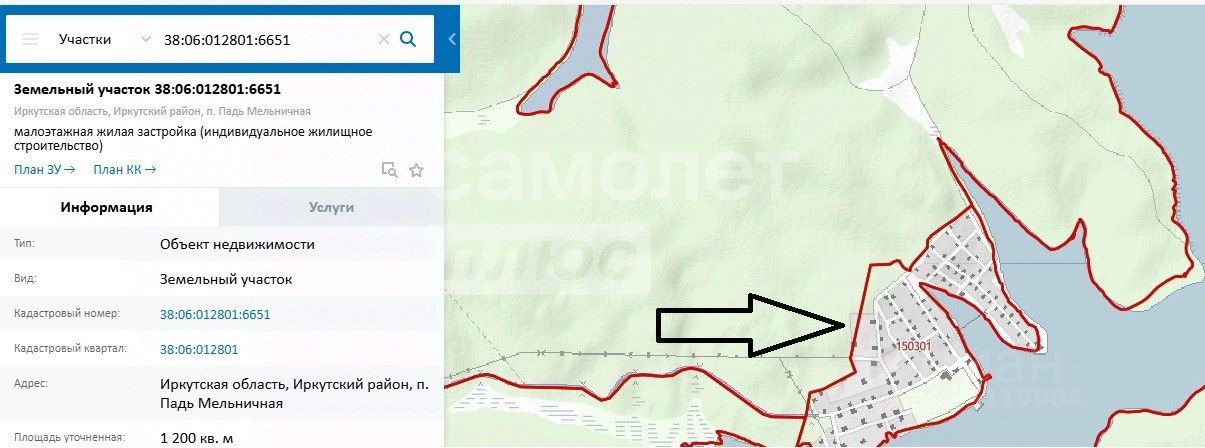1205x448 pixels.
Task: Click the zoom-to-object icon beside star
Action: tap(390, 170)
